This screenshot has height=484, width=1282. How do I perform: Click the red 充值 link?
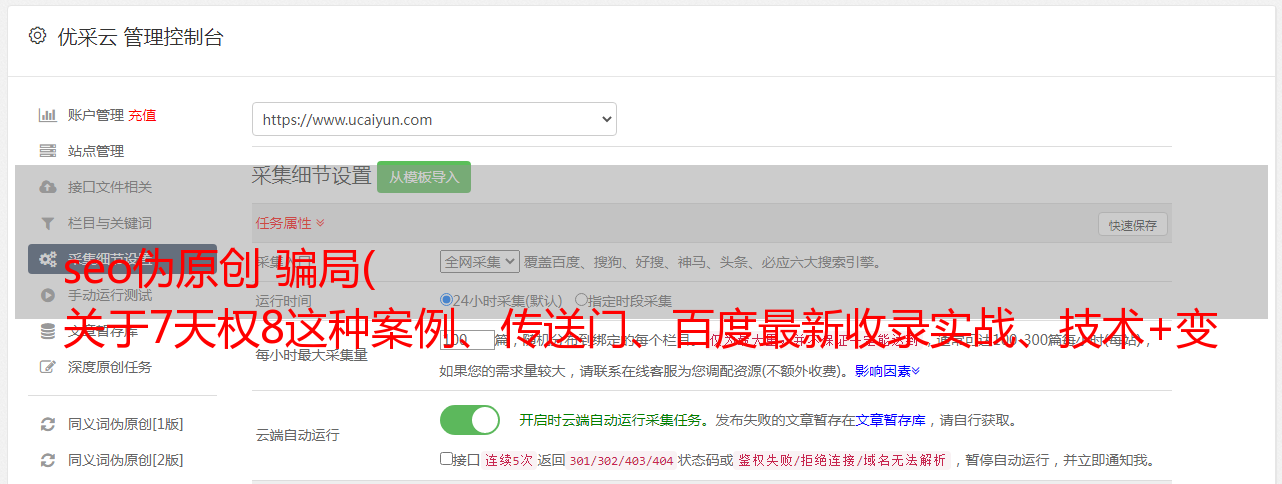(x=142, y=115)
